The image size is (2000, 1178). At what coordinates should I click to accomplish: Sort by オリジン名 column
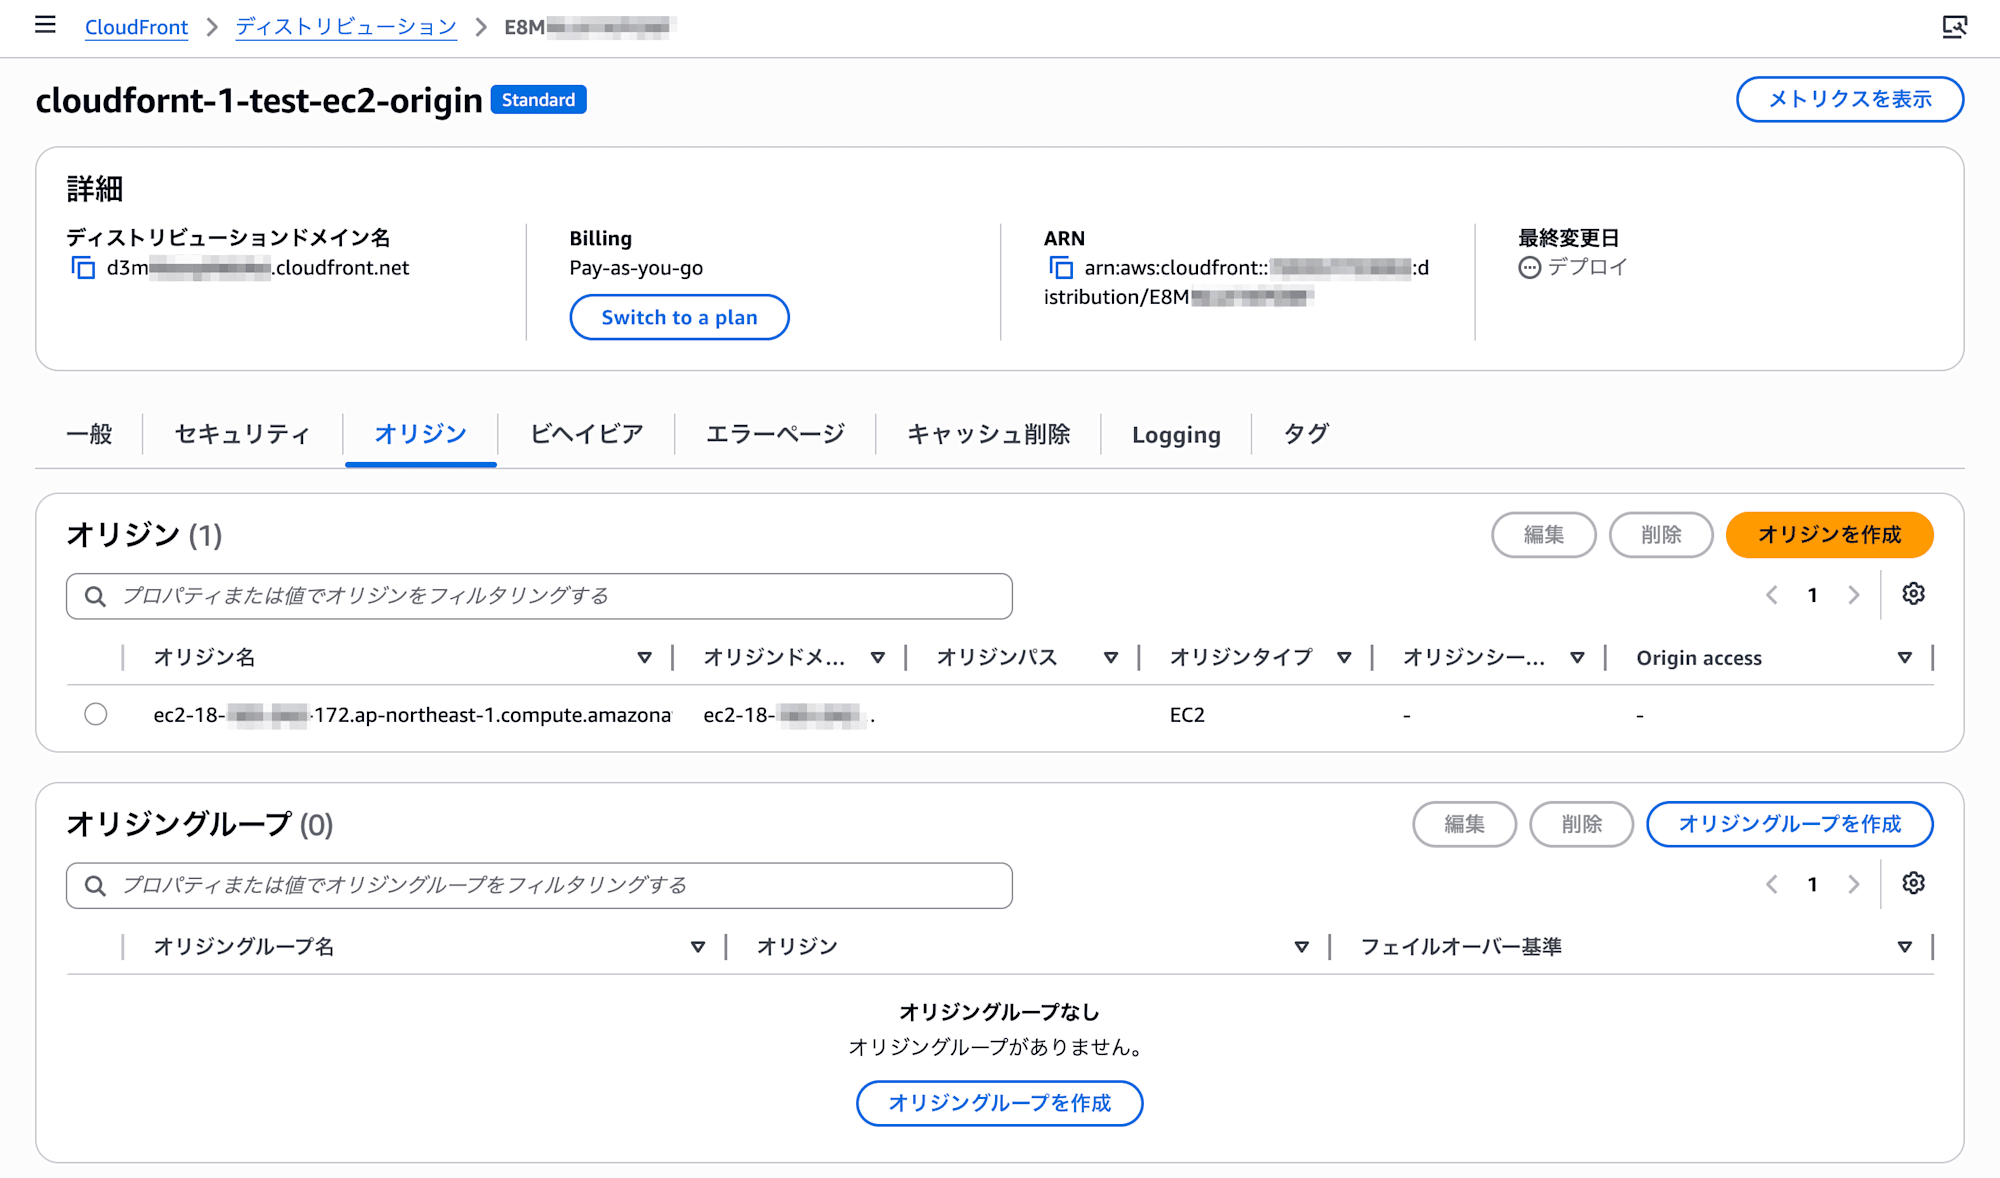644,658
